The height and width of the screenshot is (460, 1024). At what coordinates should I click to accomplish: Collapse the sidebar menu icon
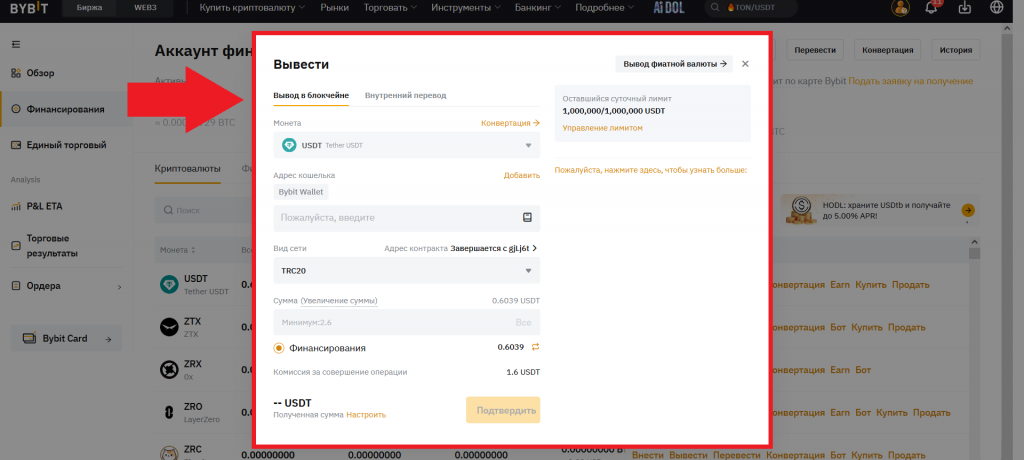tap(16, 44)
